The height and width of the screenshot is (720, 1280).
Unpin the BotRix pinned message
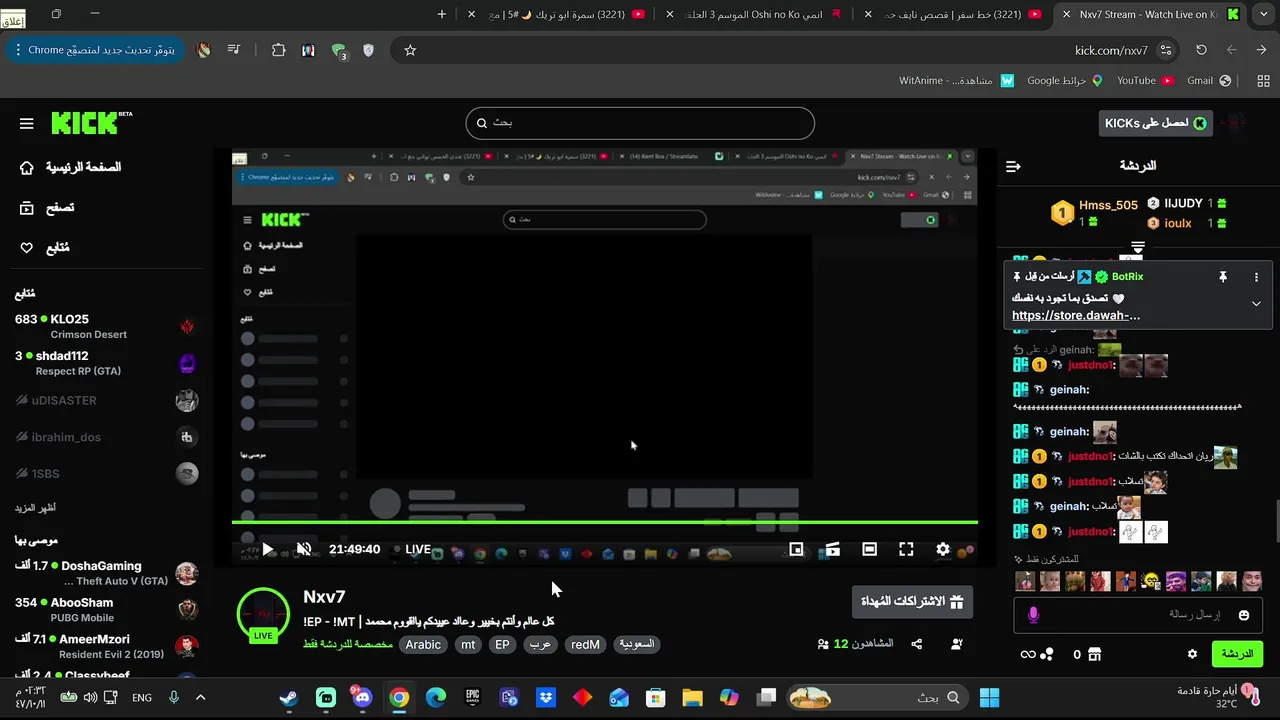[1222, 277]
